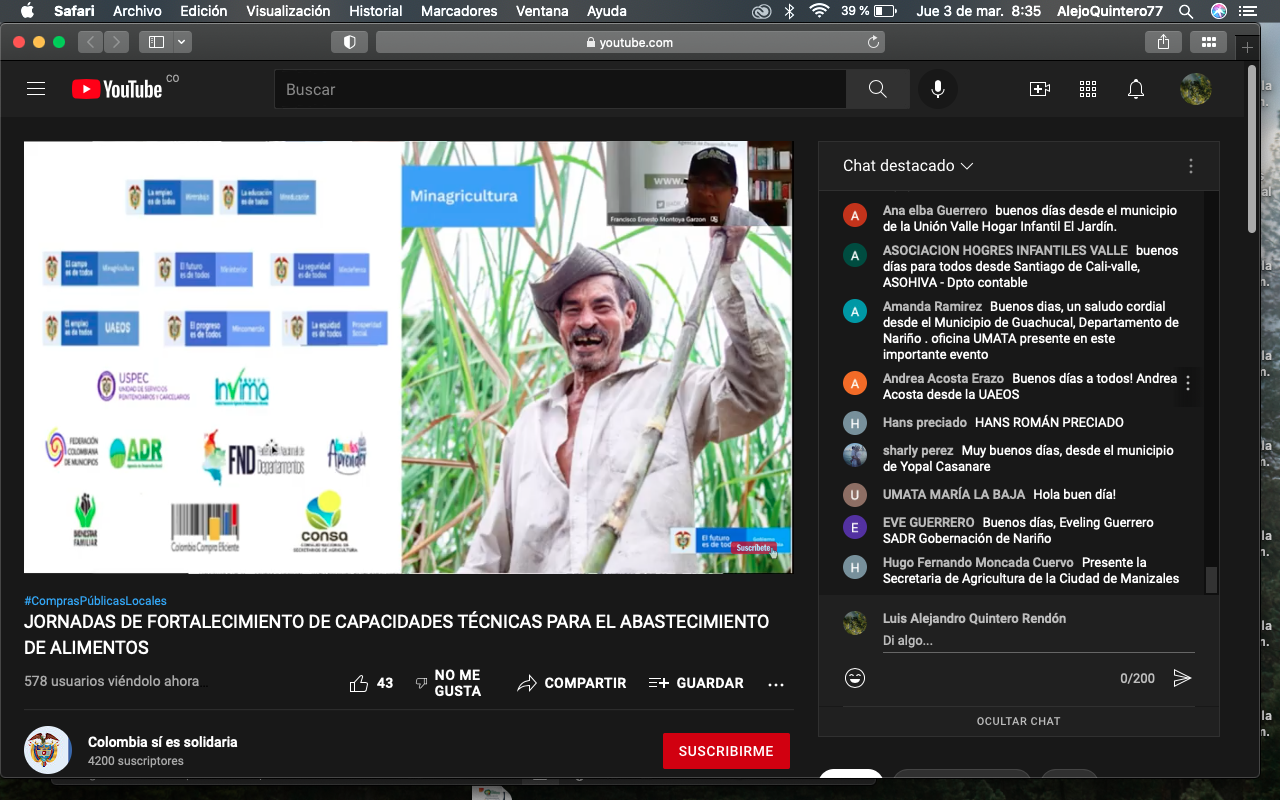Open channel avatar of Colombia sí es solidaria
1280x800 pixels.
pos(47,750)
